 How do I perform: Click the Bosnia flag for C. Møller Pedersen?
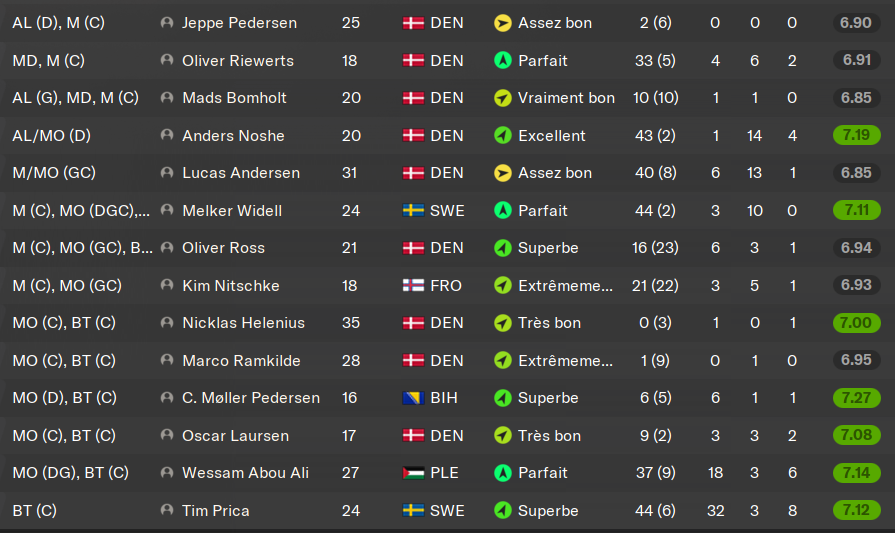point(413,398)
